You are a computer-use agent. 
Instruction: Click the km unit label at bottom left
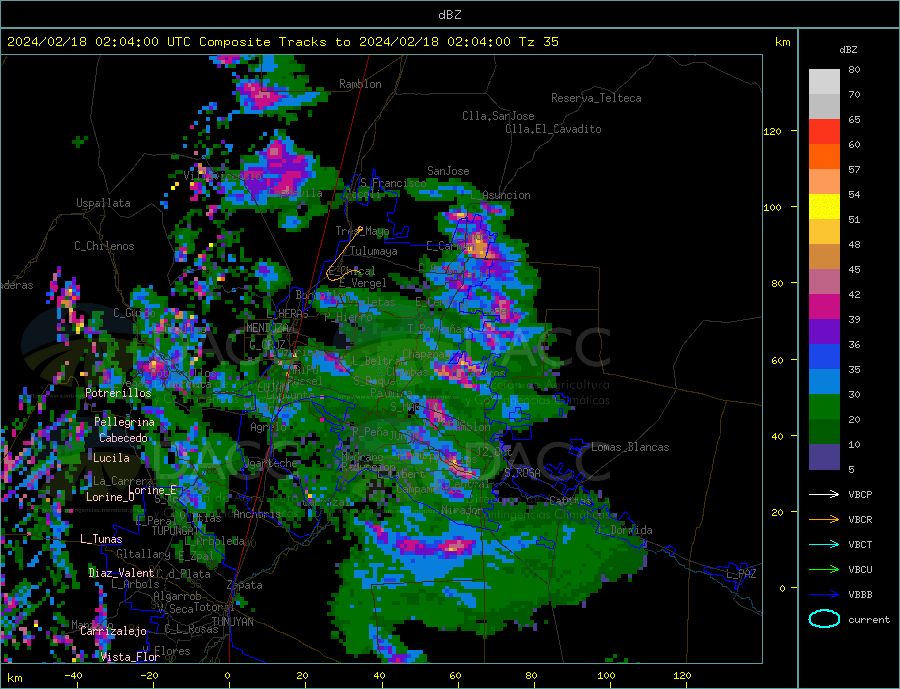click(x=15, y=678)
